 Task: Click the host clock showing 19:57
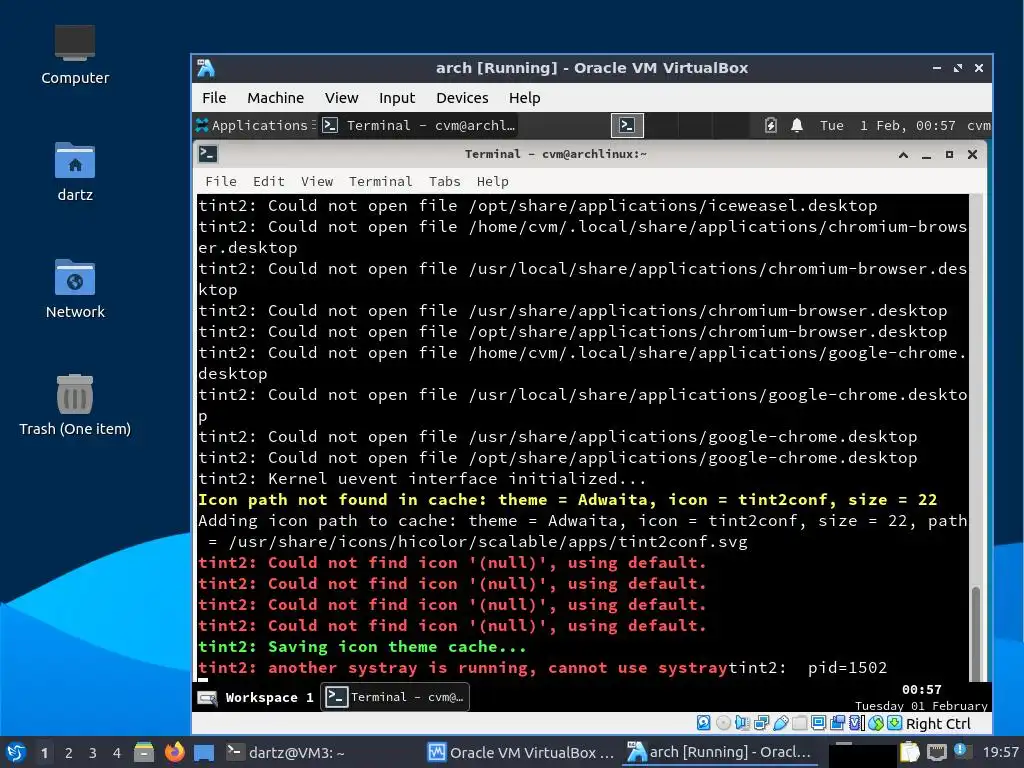click(x=1000, y=752)
